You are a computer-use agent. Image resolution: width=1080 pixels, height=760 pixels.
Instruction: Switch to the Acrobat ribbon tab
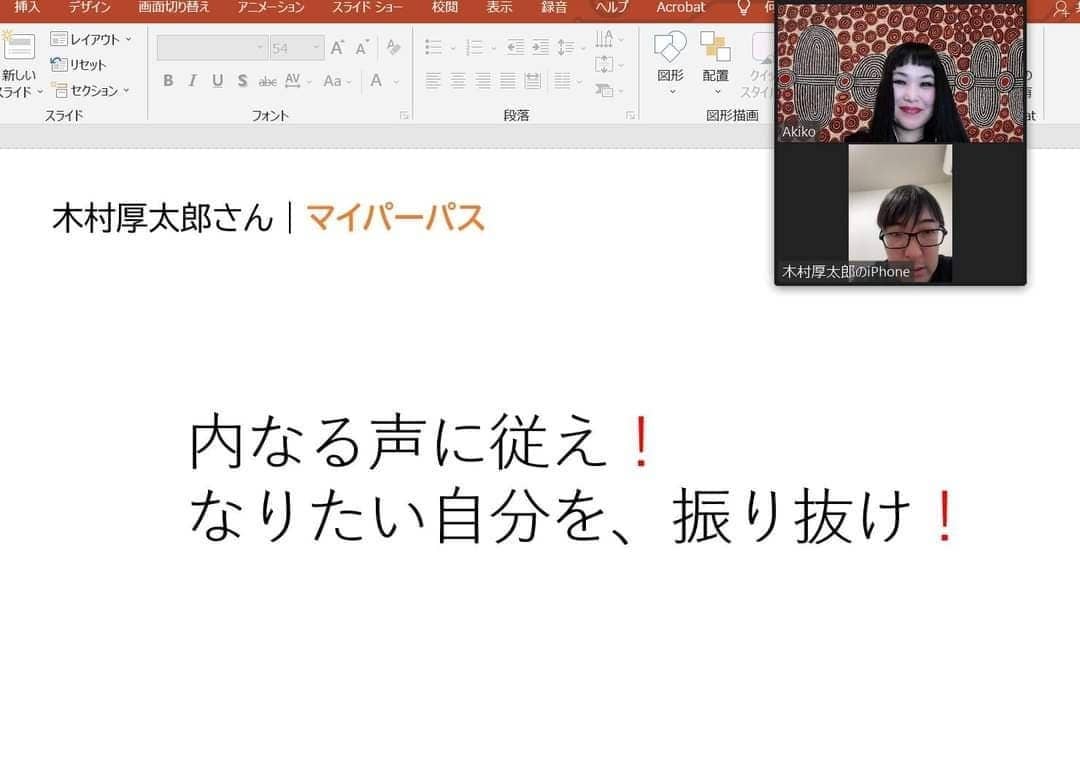(680, 8)
